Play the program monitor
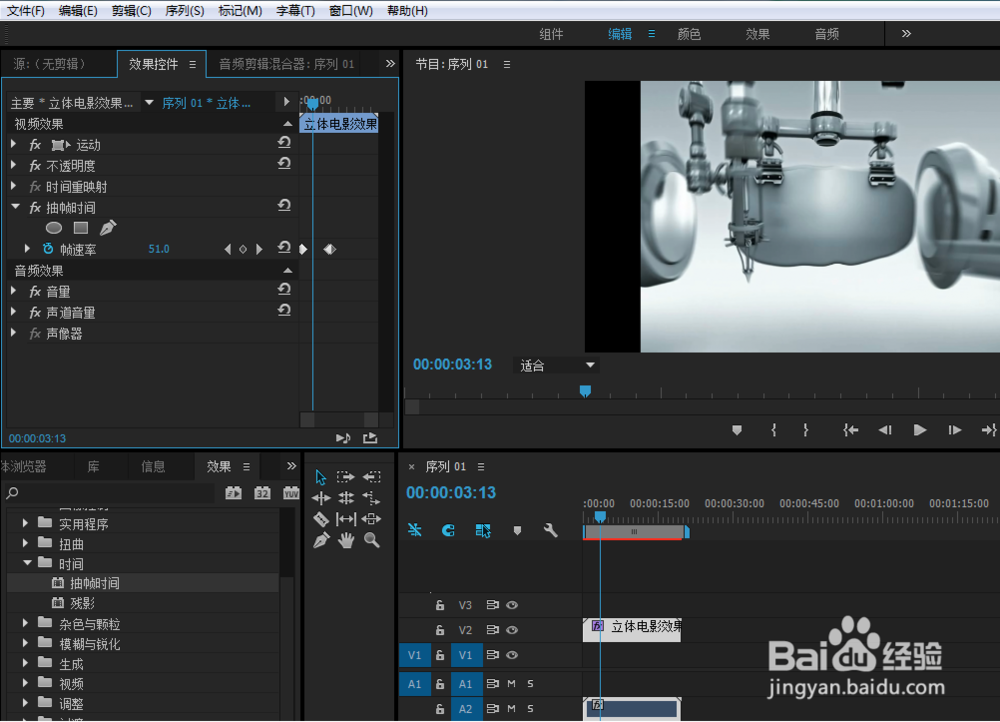The height and width of the screenshot is (722, 1000). pos(920,430)
